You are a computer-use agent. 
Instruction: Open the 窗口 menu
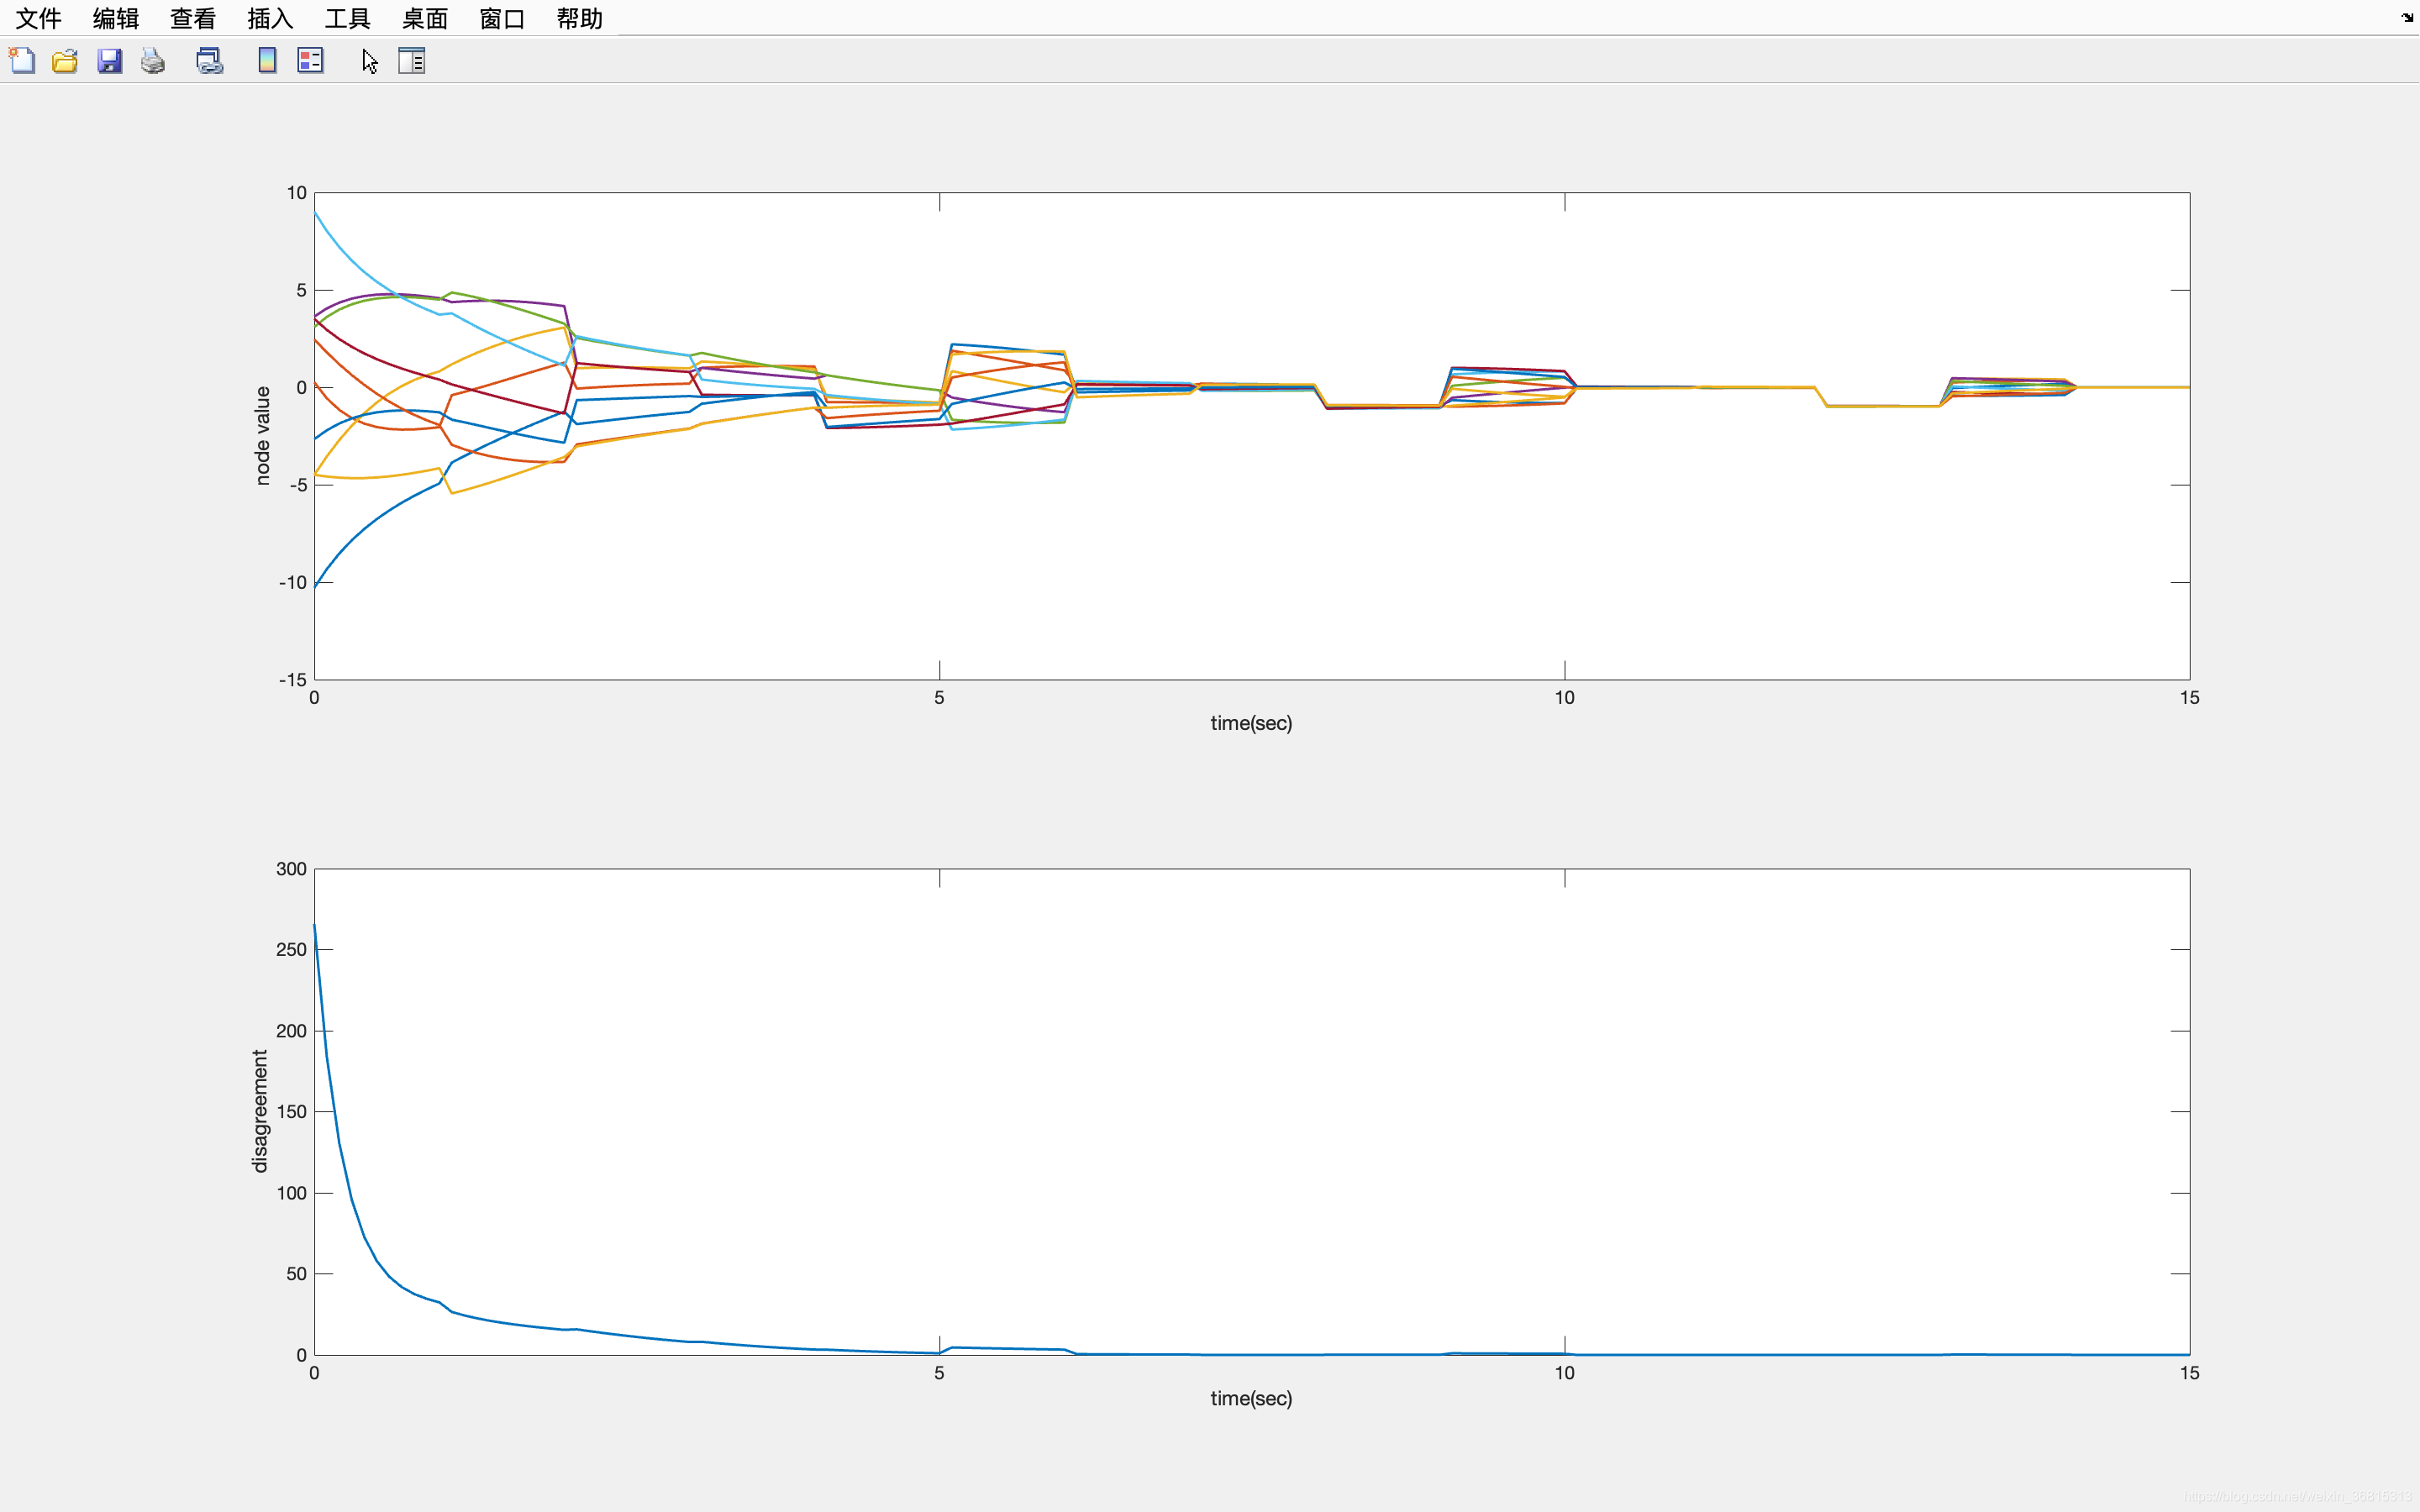(x=502, y=18)
